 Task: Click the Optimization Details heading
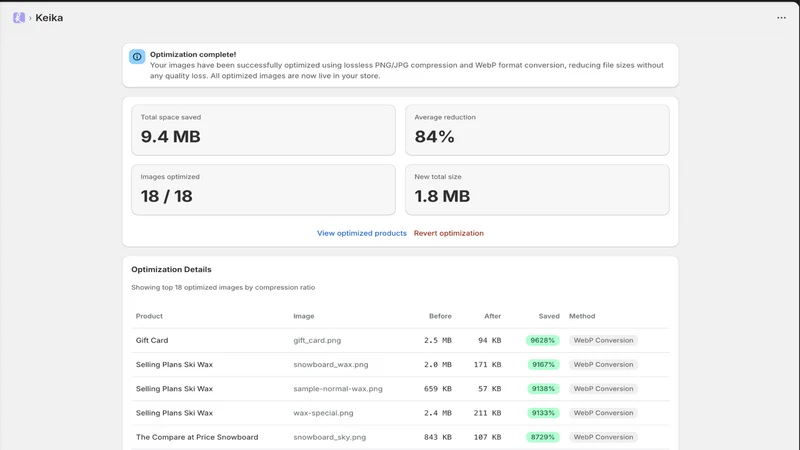click(171, 269)
